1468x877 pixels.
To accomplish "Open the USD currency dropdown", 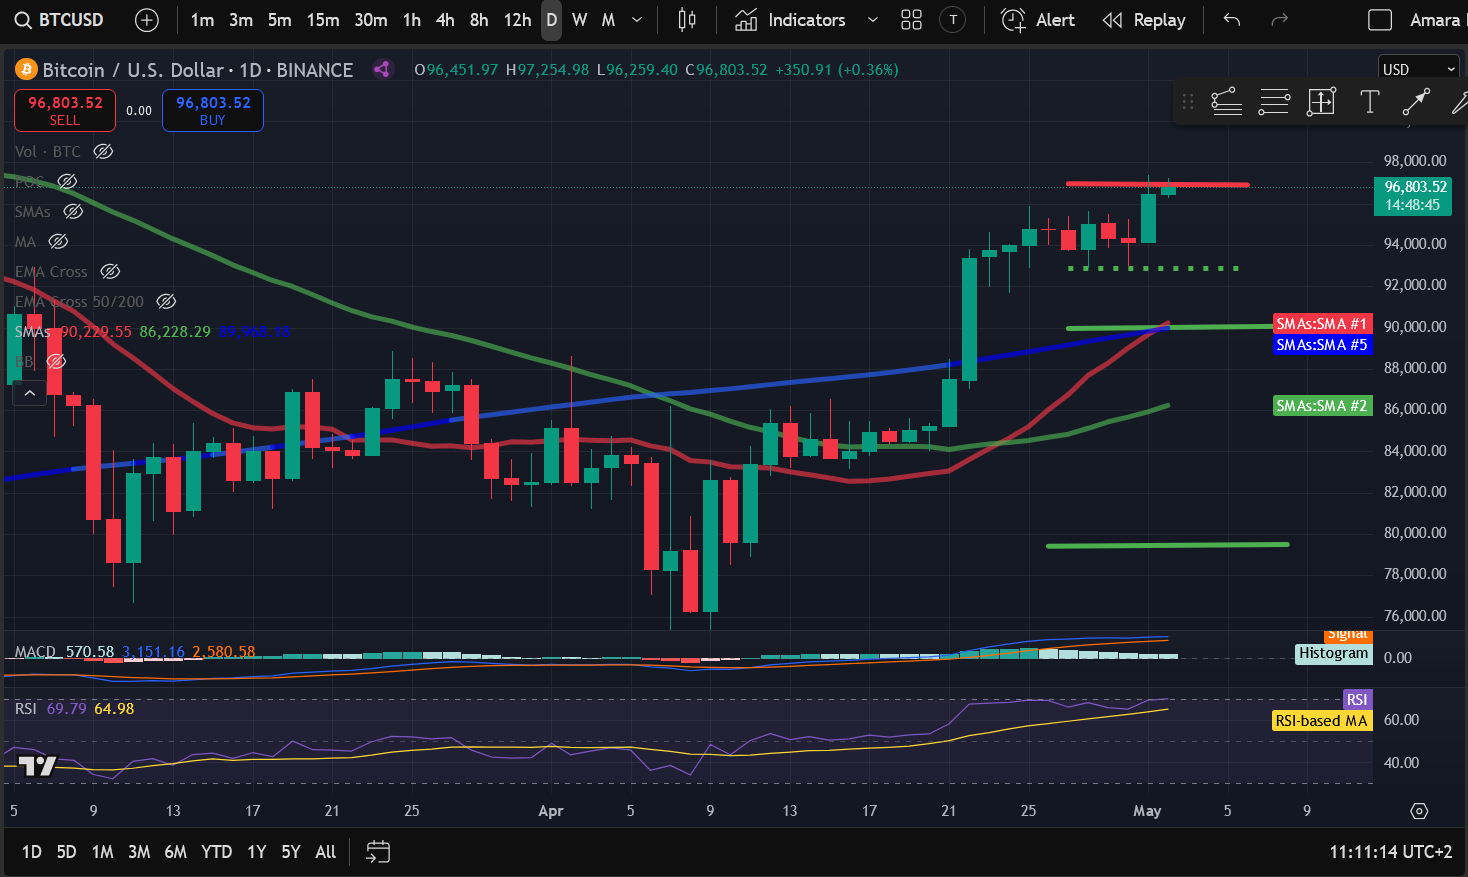I will point(1418,69).
